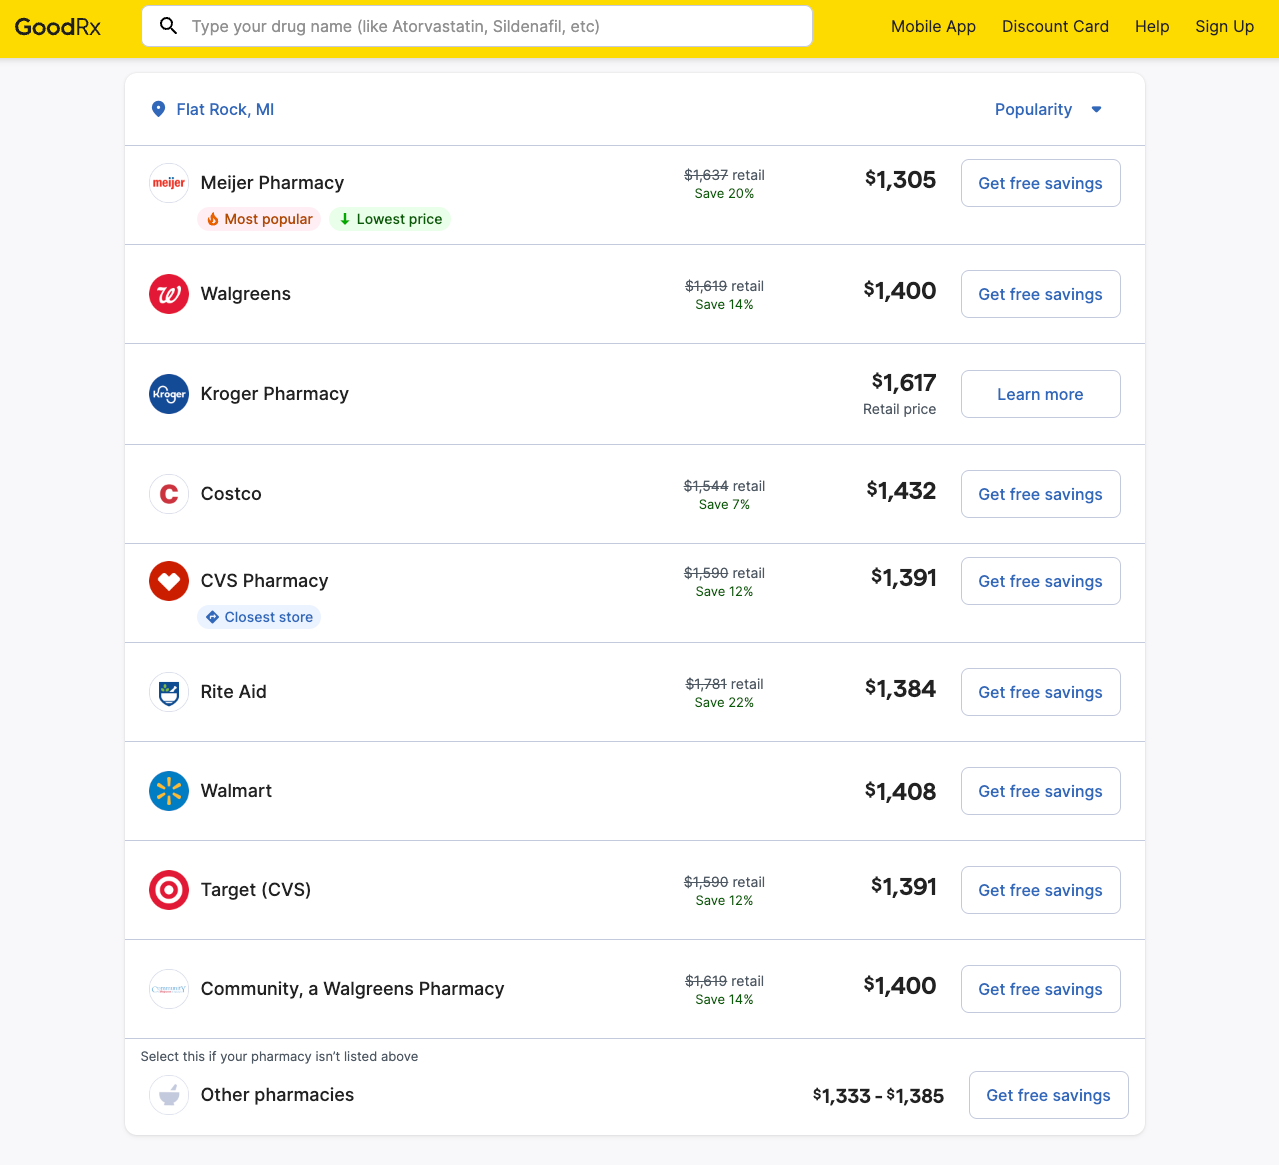
Task: Get free savings for Meijer Pharmacy
Action: (x=1040, y=183)
